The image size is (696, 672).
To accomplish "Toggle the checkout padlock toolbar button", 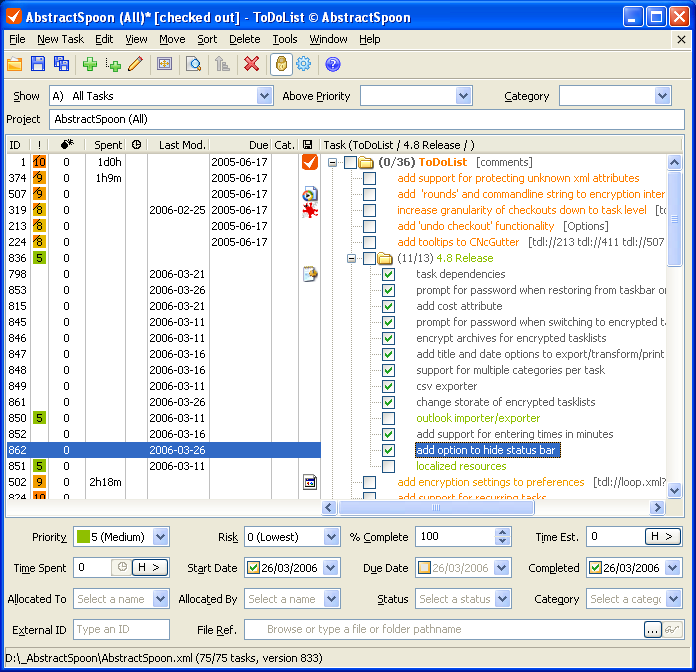I will pyautogui.click(x=281, y=64).
